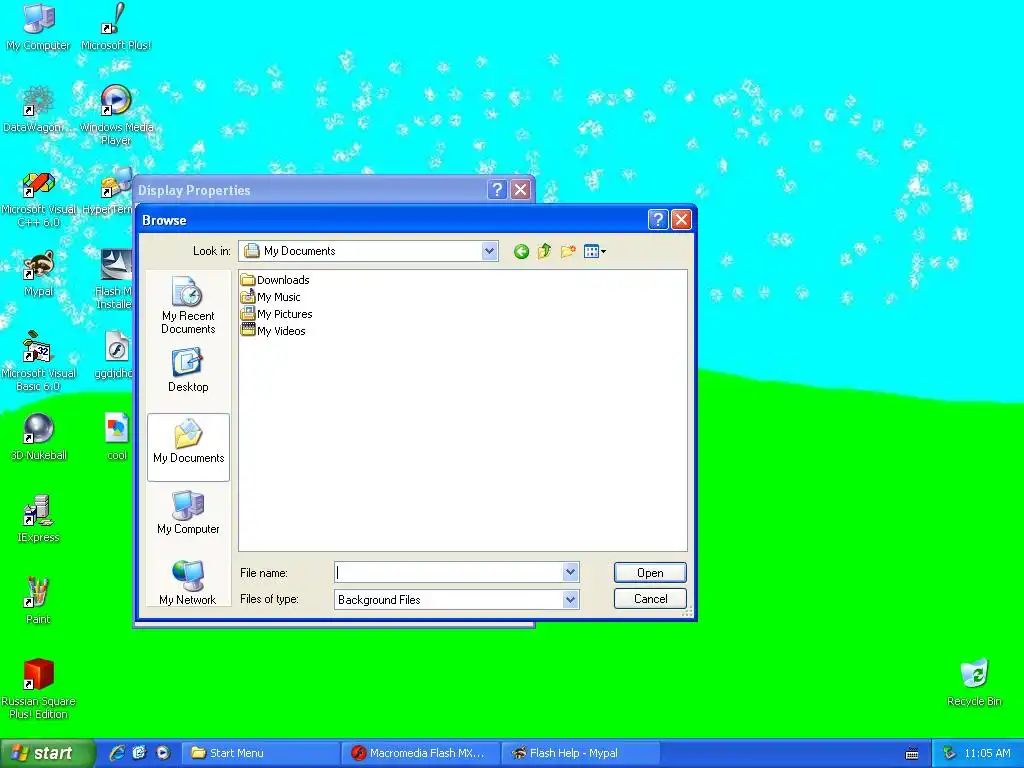Open the View Menu button in Browse

point(594,251)
